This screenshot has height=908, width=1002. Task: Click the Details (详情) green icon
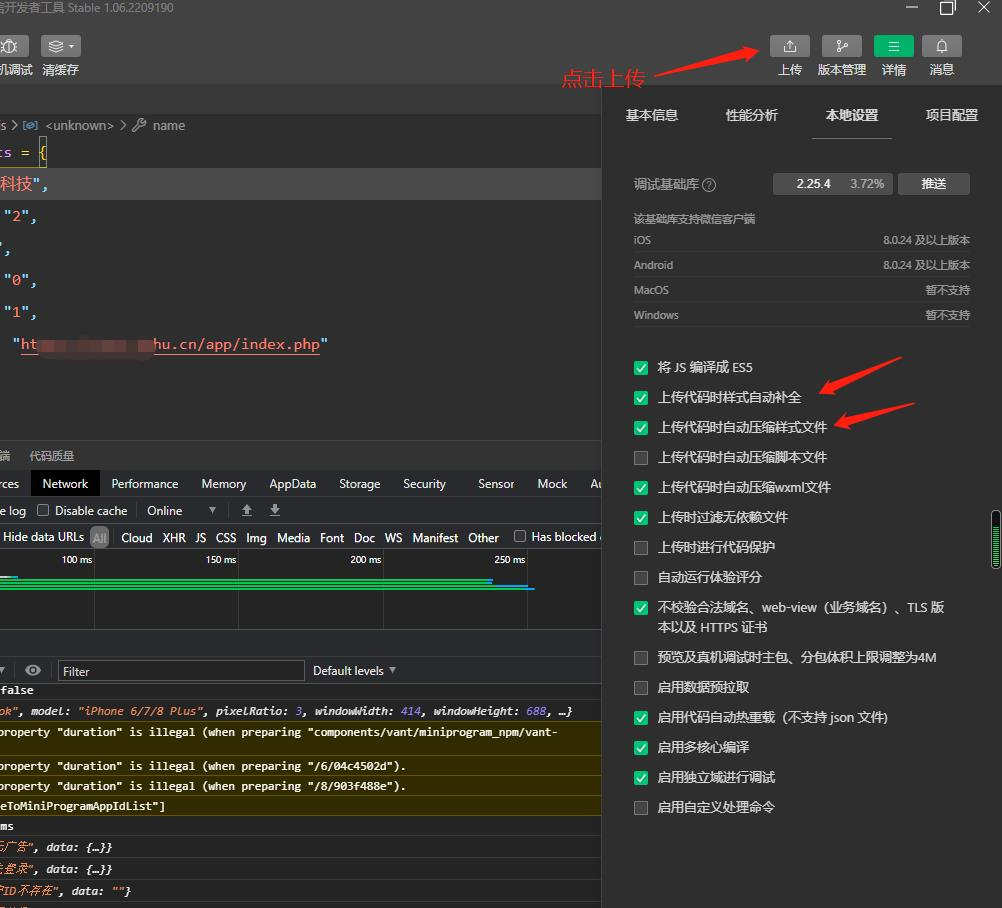pyautogui.click(x=893, y=46)
